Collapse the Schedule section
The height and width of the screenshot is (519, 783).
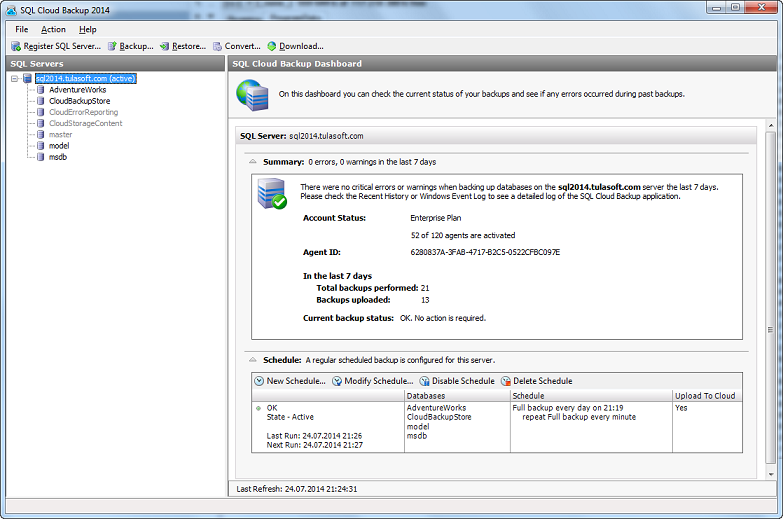point(253,360)
